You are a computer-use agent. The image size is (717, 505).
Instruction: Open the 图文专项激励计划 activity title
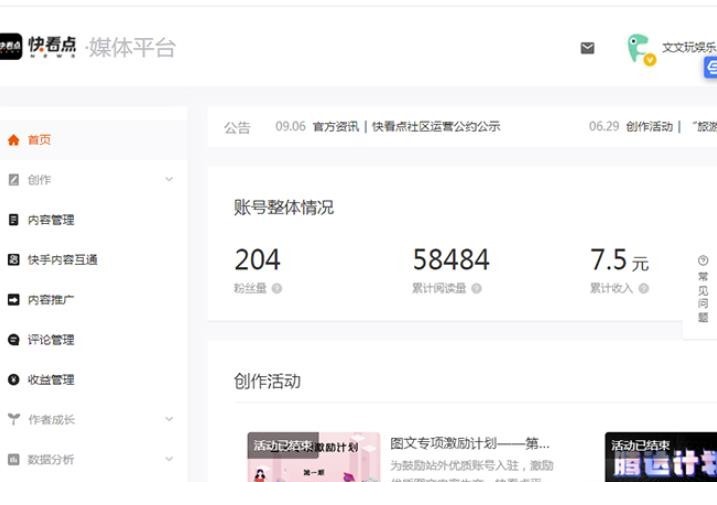[x=470, y=443]
